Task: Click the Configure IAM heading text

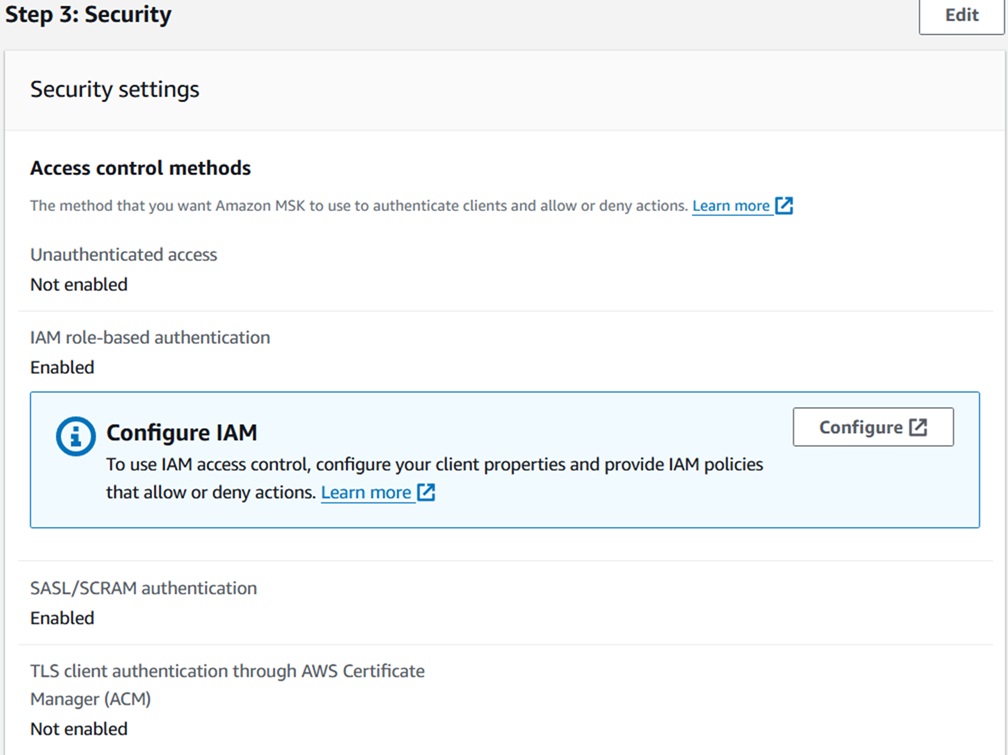Action: click(x=181, y=433)
